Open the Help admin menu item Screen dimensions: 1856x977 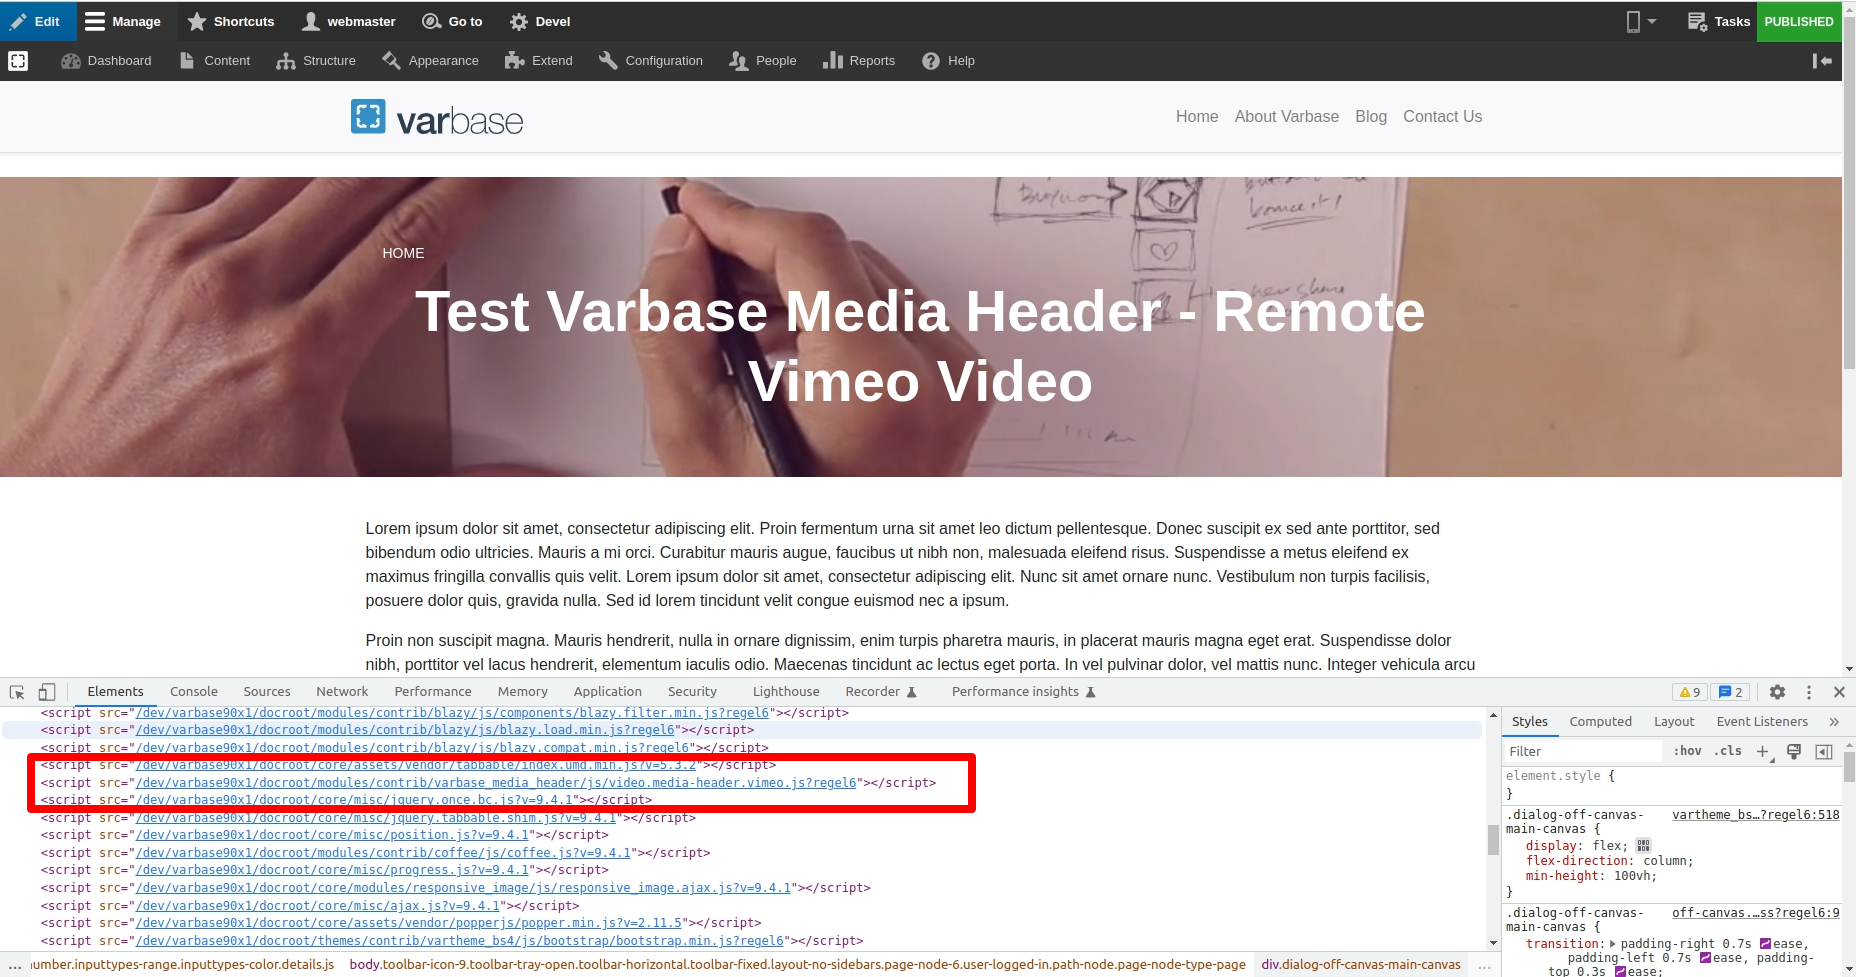tap(948, 61)
